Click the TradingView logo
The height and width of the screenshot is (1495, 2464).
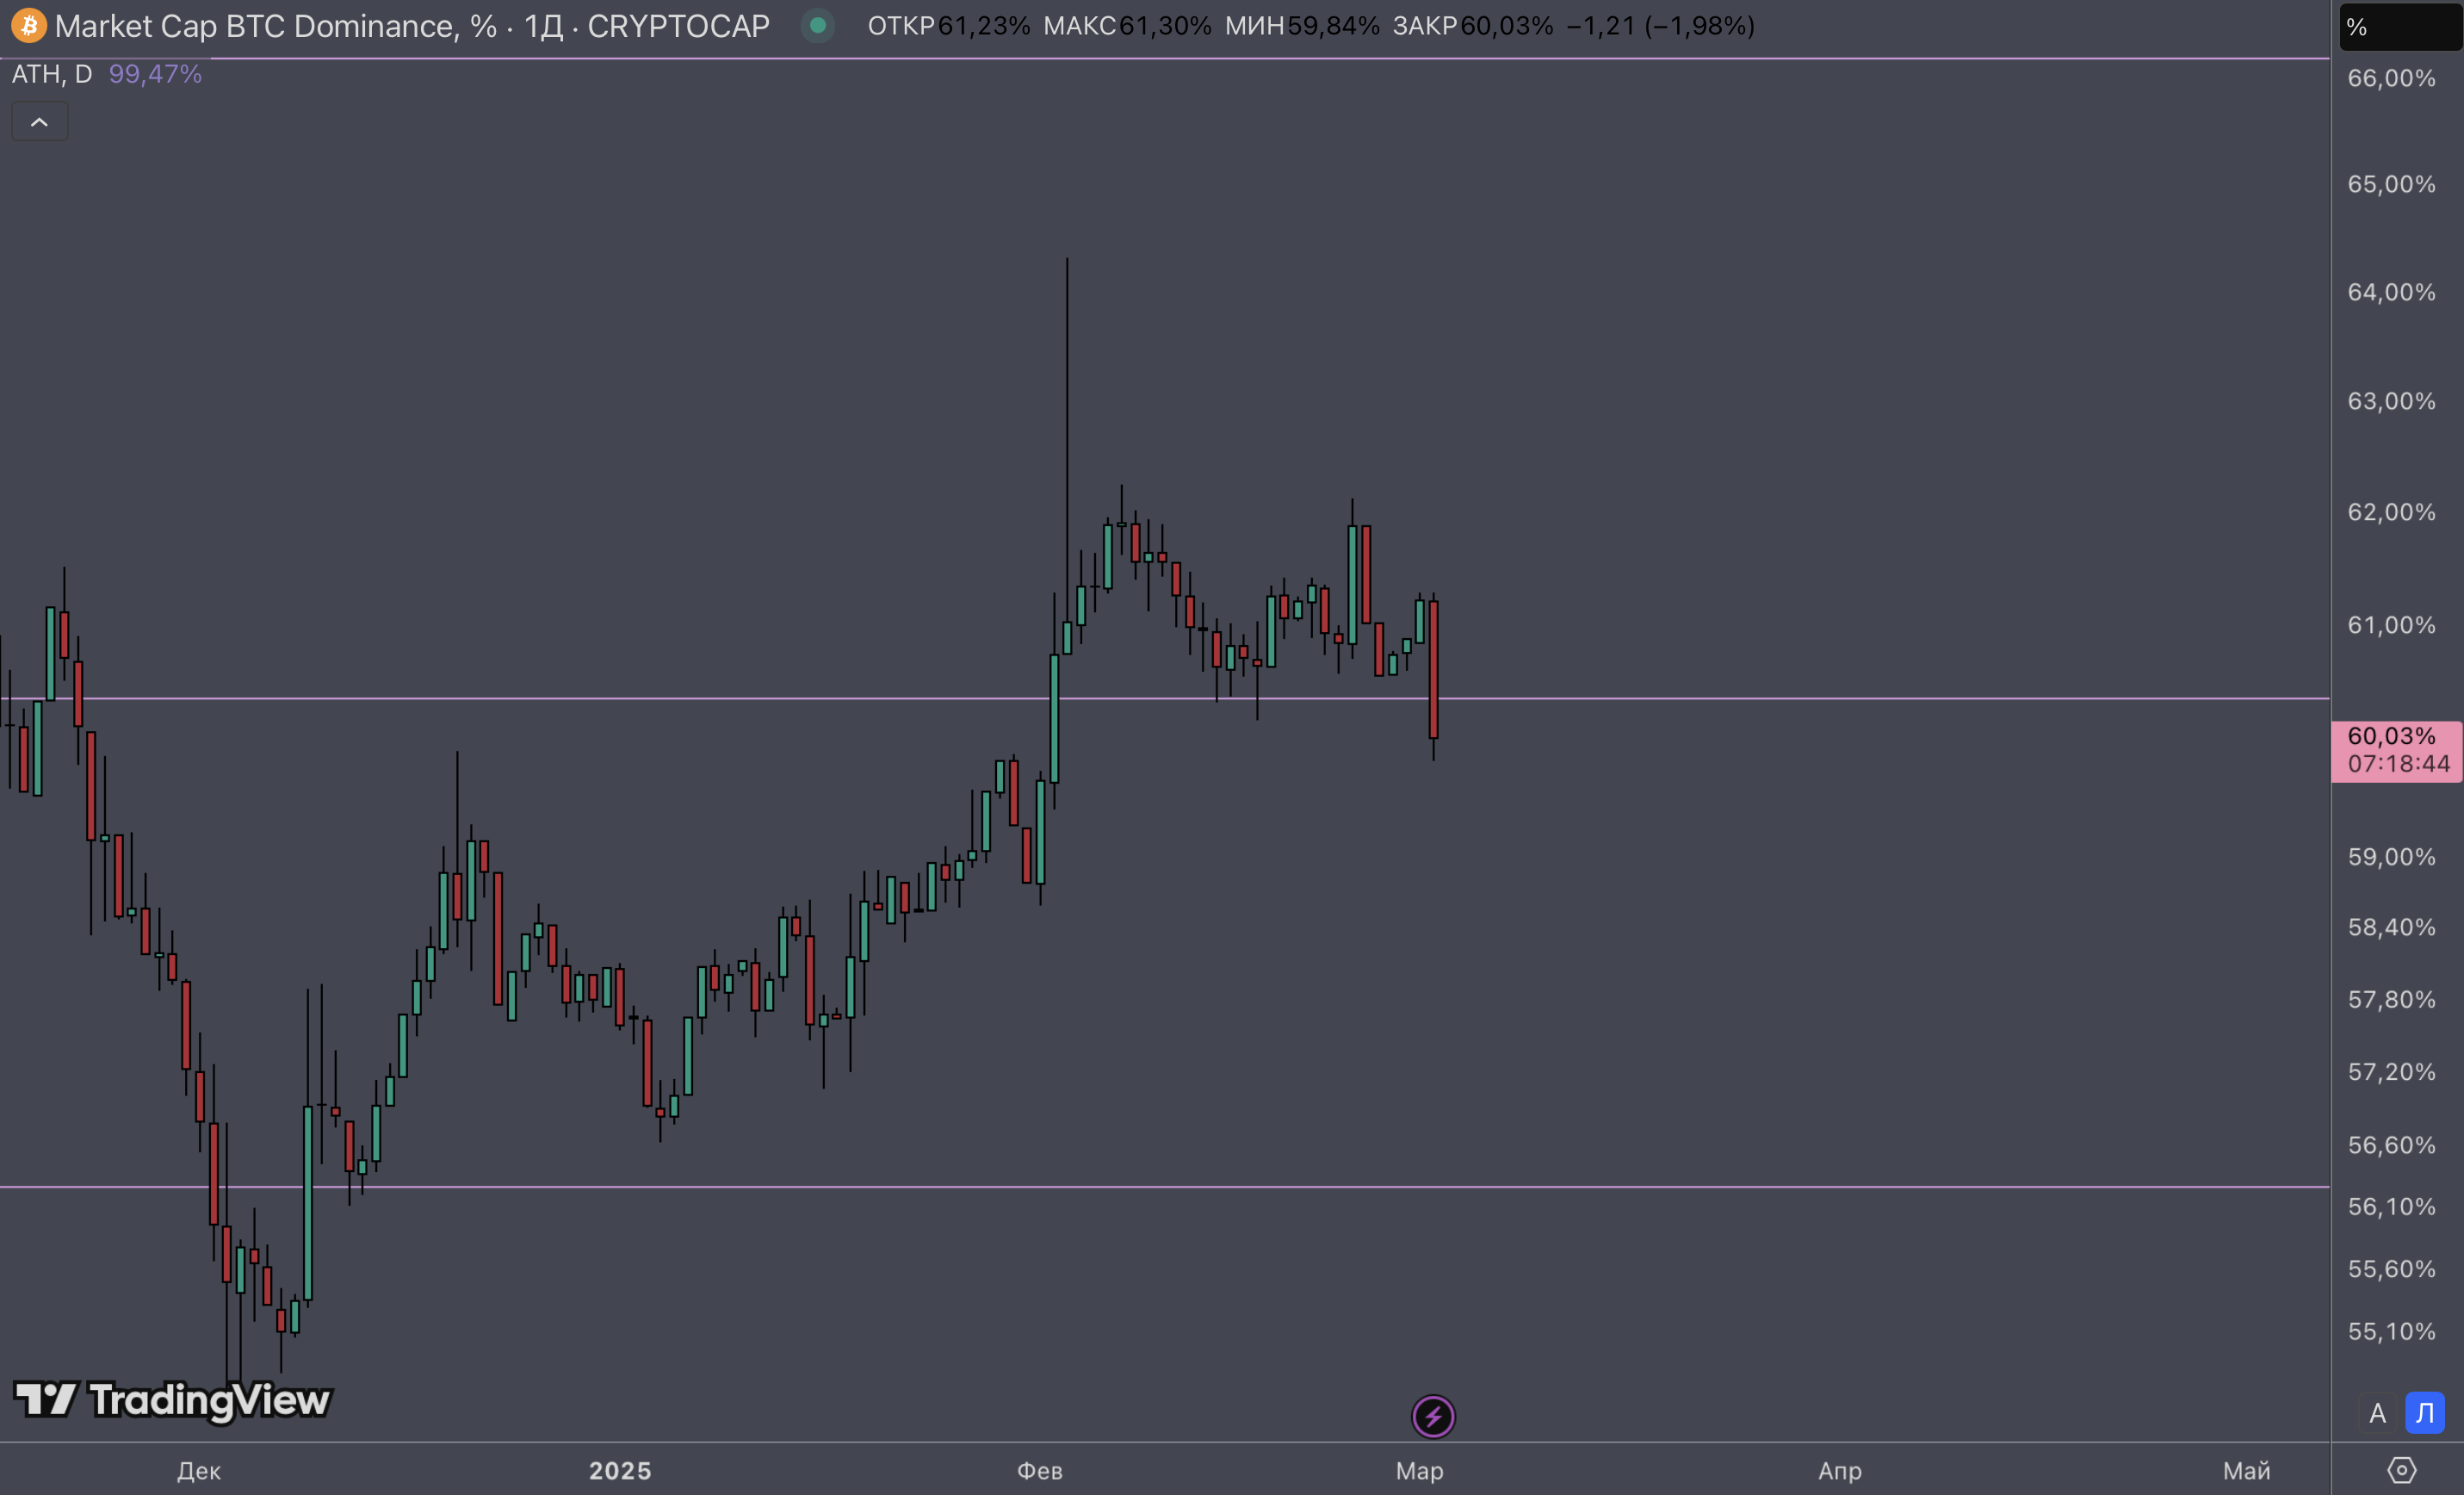coord(172,1400)
